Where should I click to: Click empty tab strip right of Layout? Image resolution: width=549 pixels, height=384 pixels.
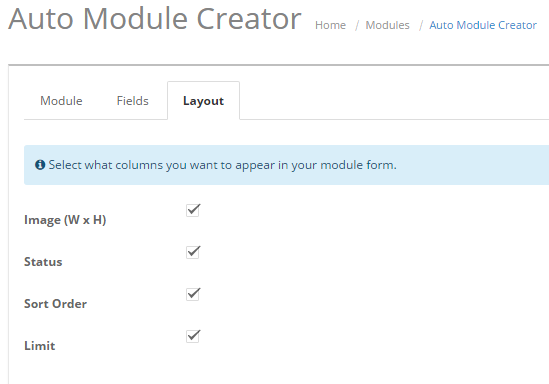click(394, 101)
